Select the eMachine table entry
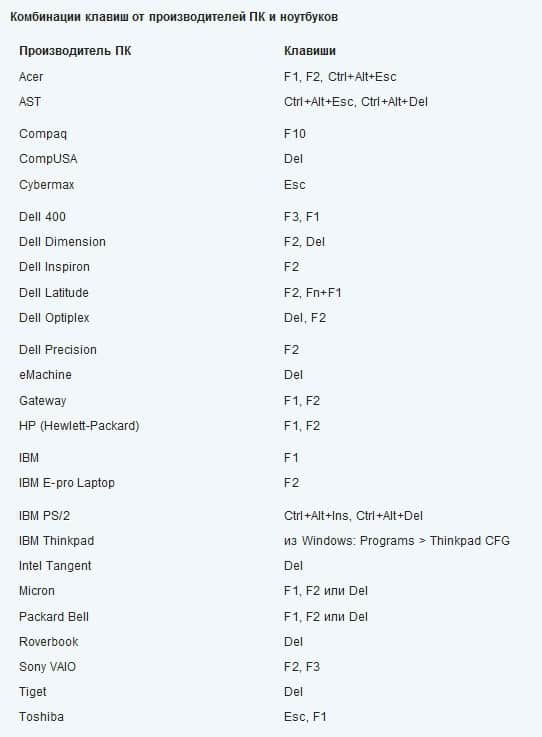The height and width of the screenshot is (737, 542). (x=45, y=375)
